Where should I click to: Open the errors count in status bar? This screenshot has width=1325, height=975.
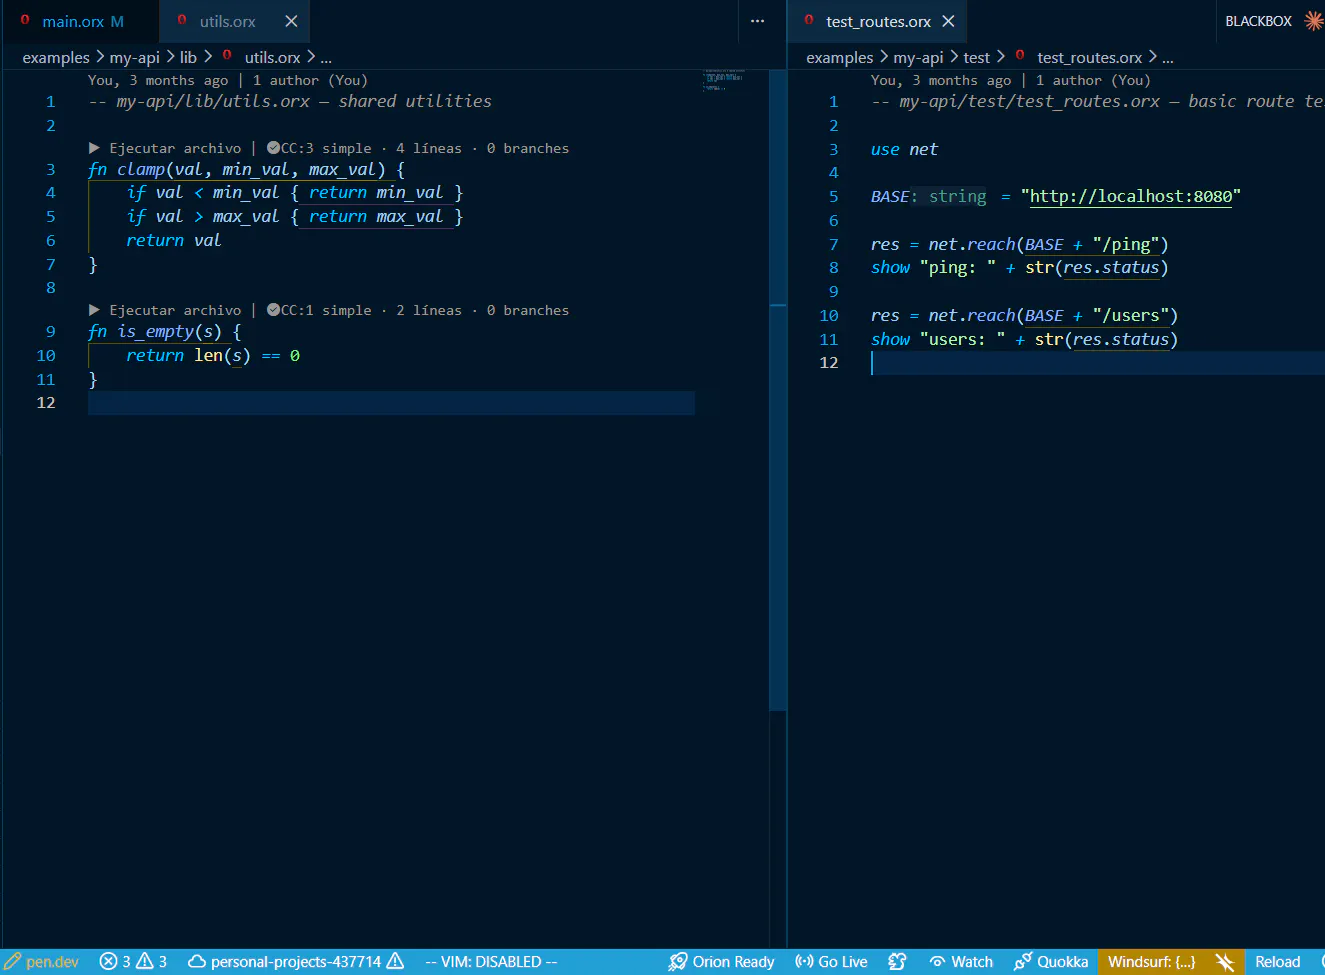point(115,962)
